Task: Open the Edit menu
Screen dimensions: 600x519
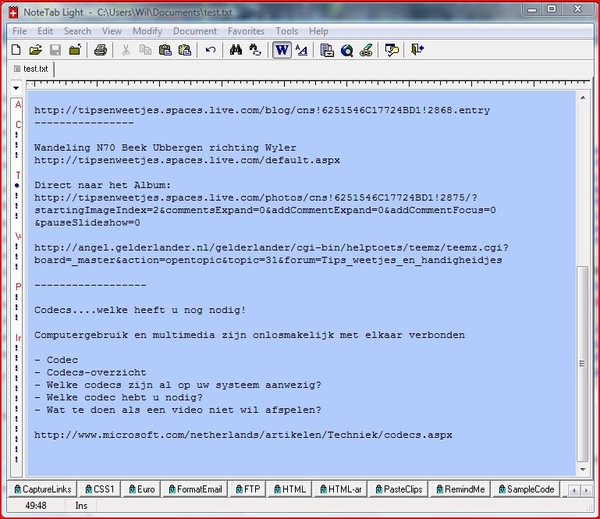Action: 45,31
